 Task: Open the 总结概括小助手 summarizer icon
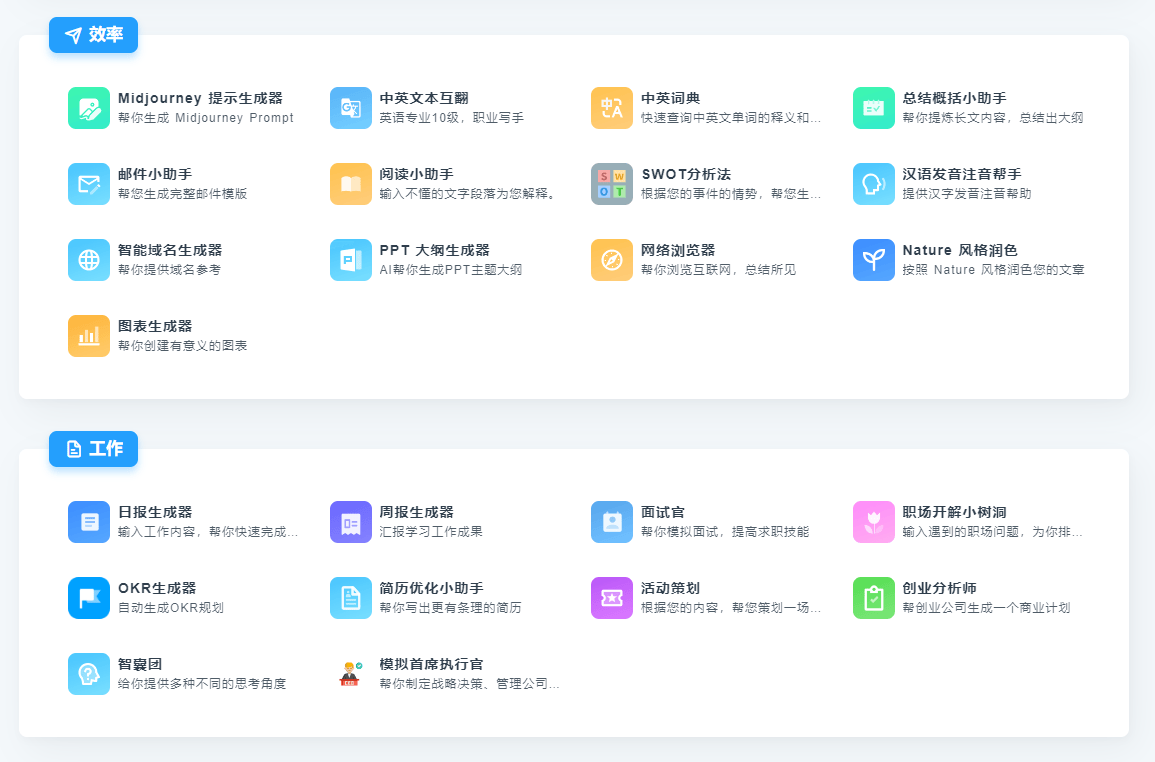(874, 107)
